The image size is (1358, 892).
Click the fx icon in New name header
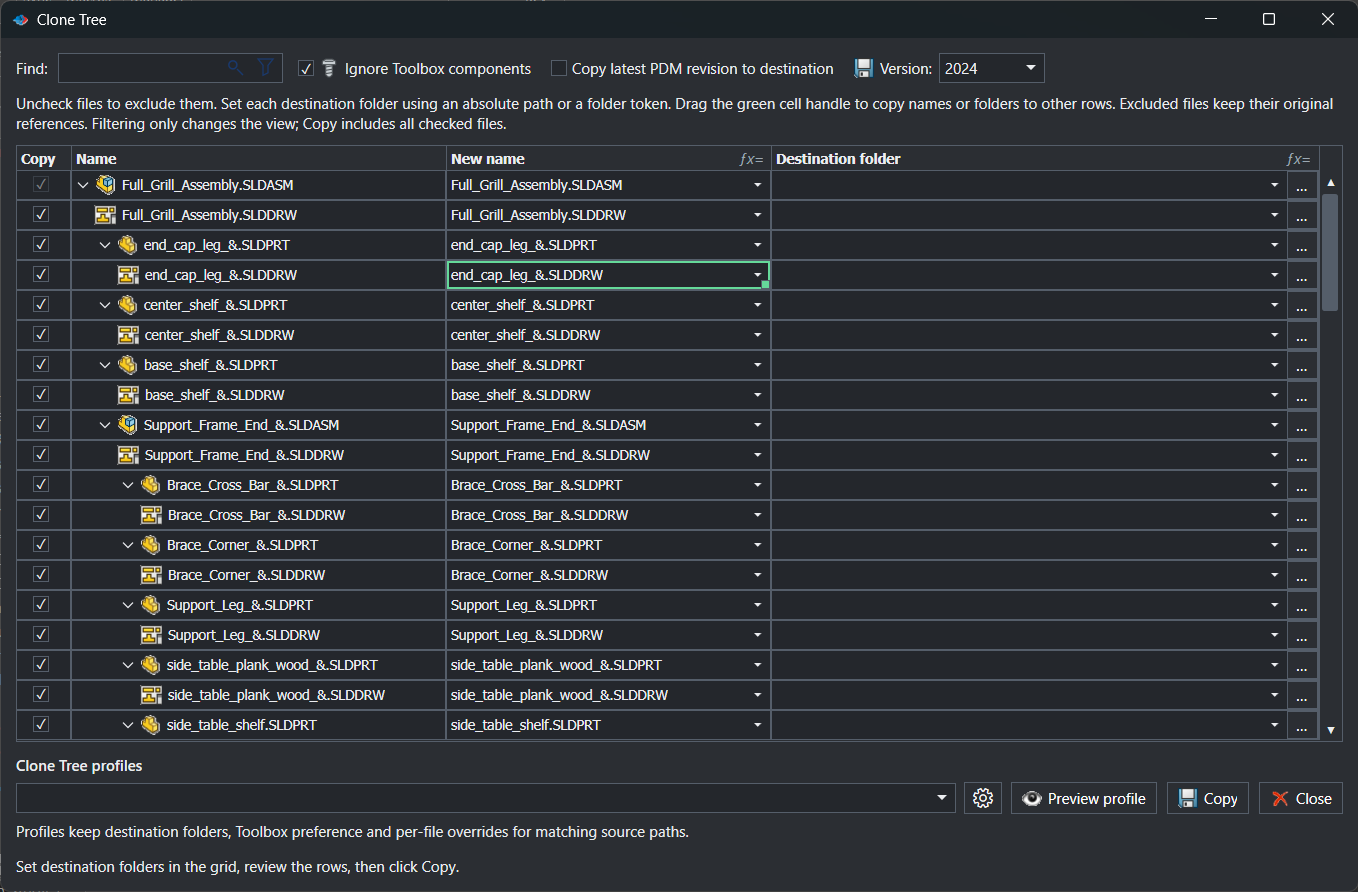751,159
